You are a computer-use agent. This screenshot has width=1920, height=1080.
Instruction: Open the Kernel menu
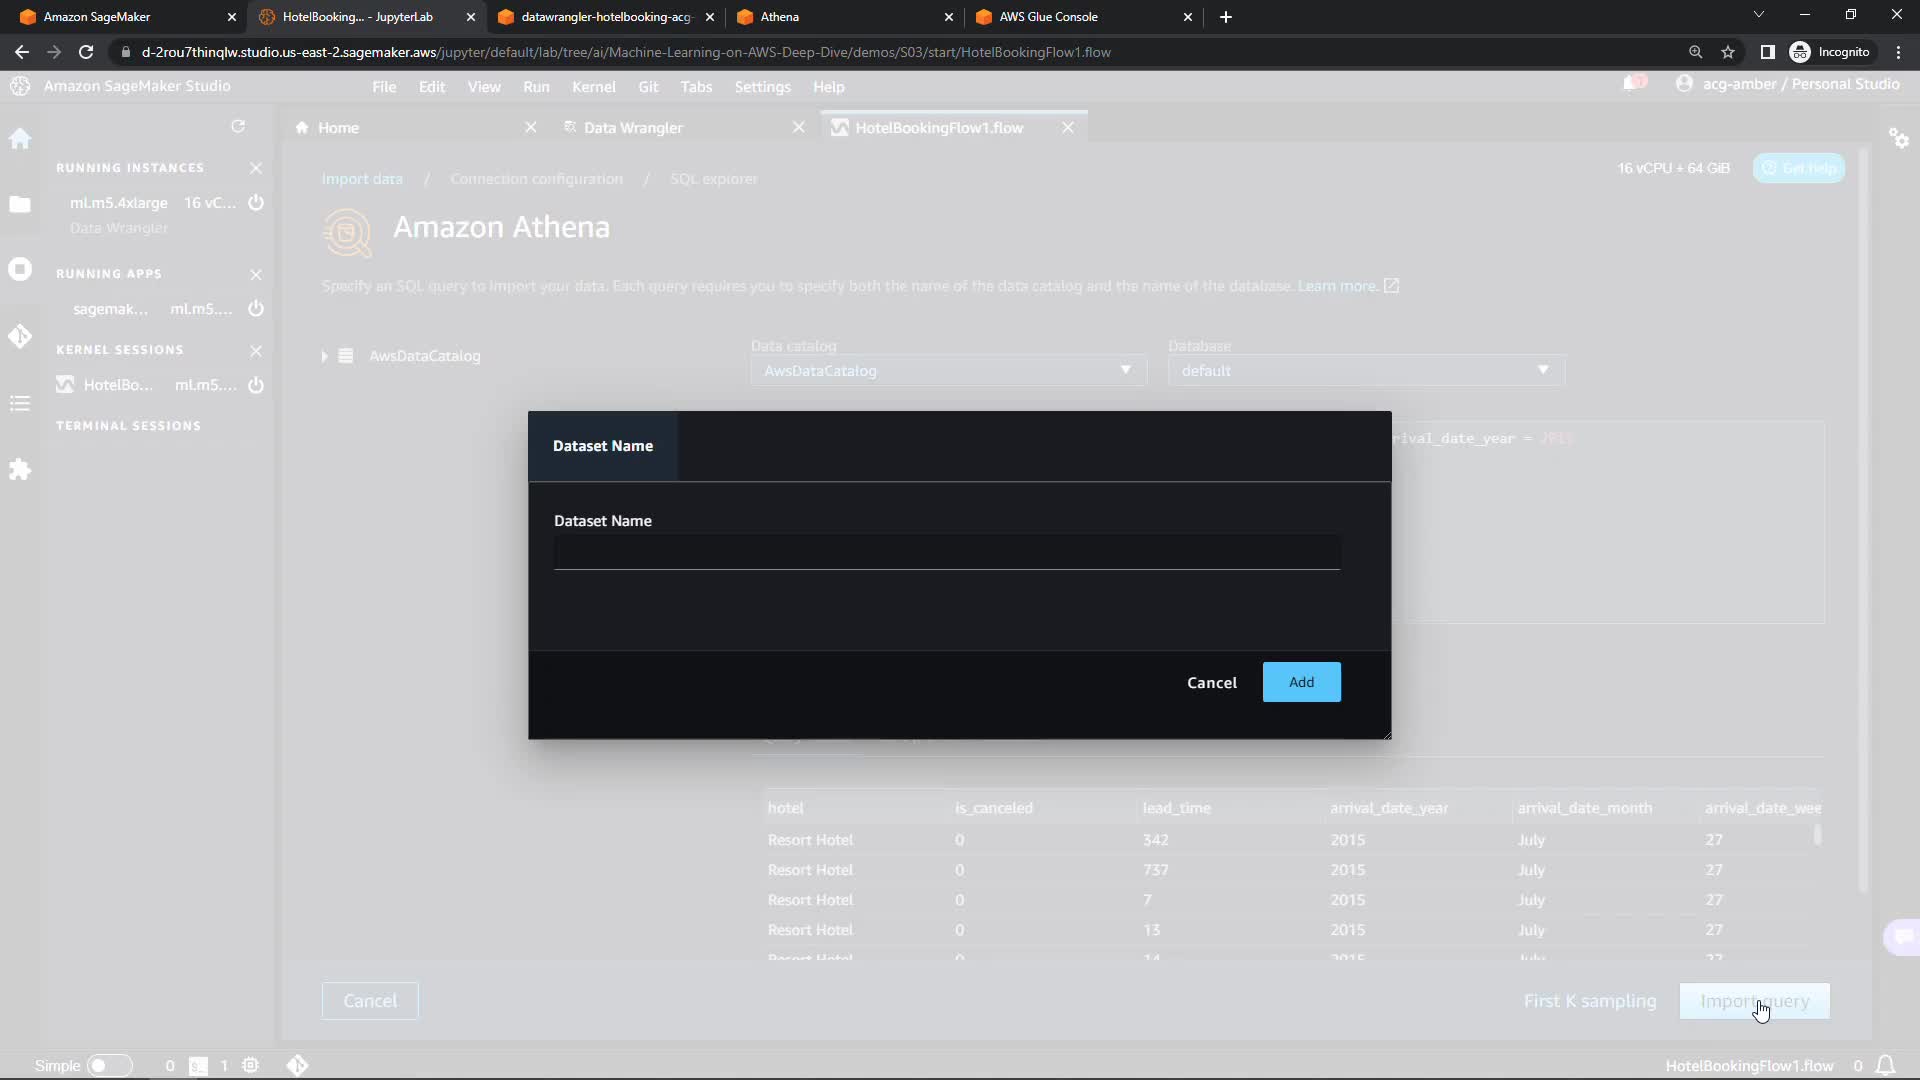[x=593, y=87]
